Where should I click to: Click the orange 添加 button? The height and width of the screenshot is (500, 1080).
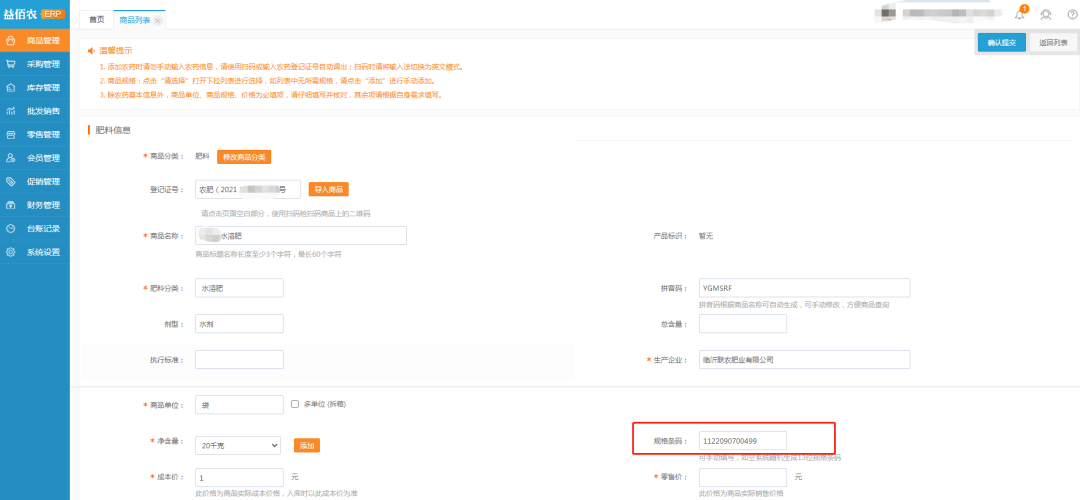click(307, 445)
